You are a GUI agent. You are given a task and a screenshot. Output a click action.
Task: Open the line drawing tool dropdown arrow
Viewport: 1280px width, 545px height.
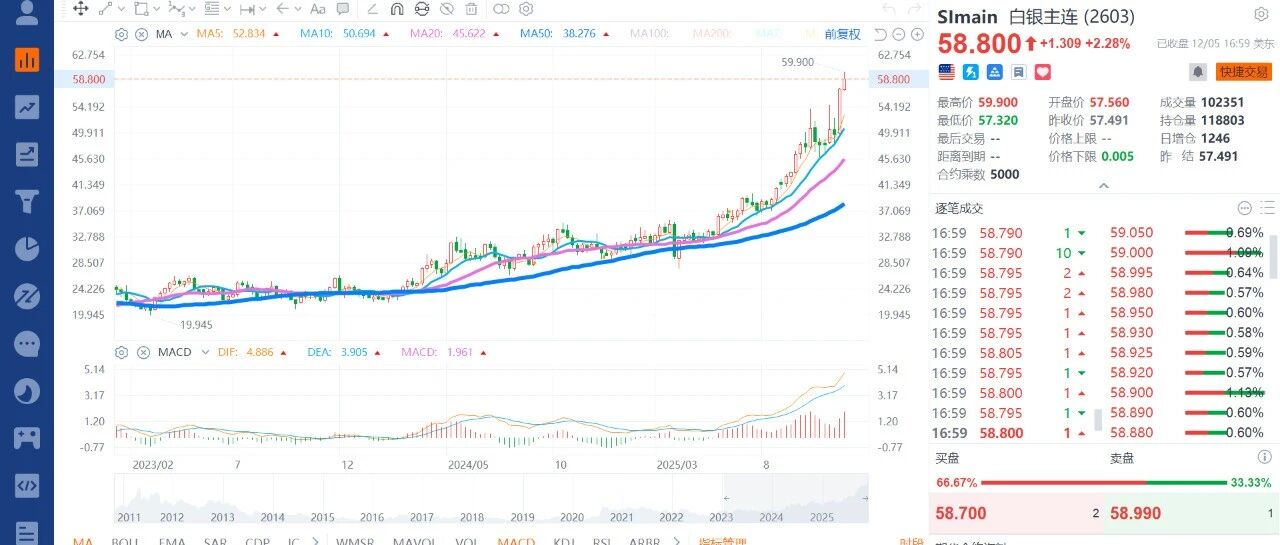tap(119, 9)
